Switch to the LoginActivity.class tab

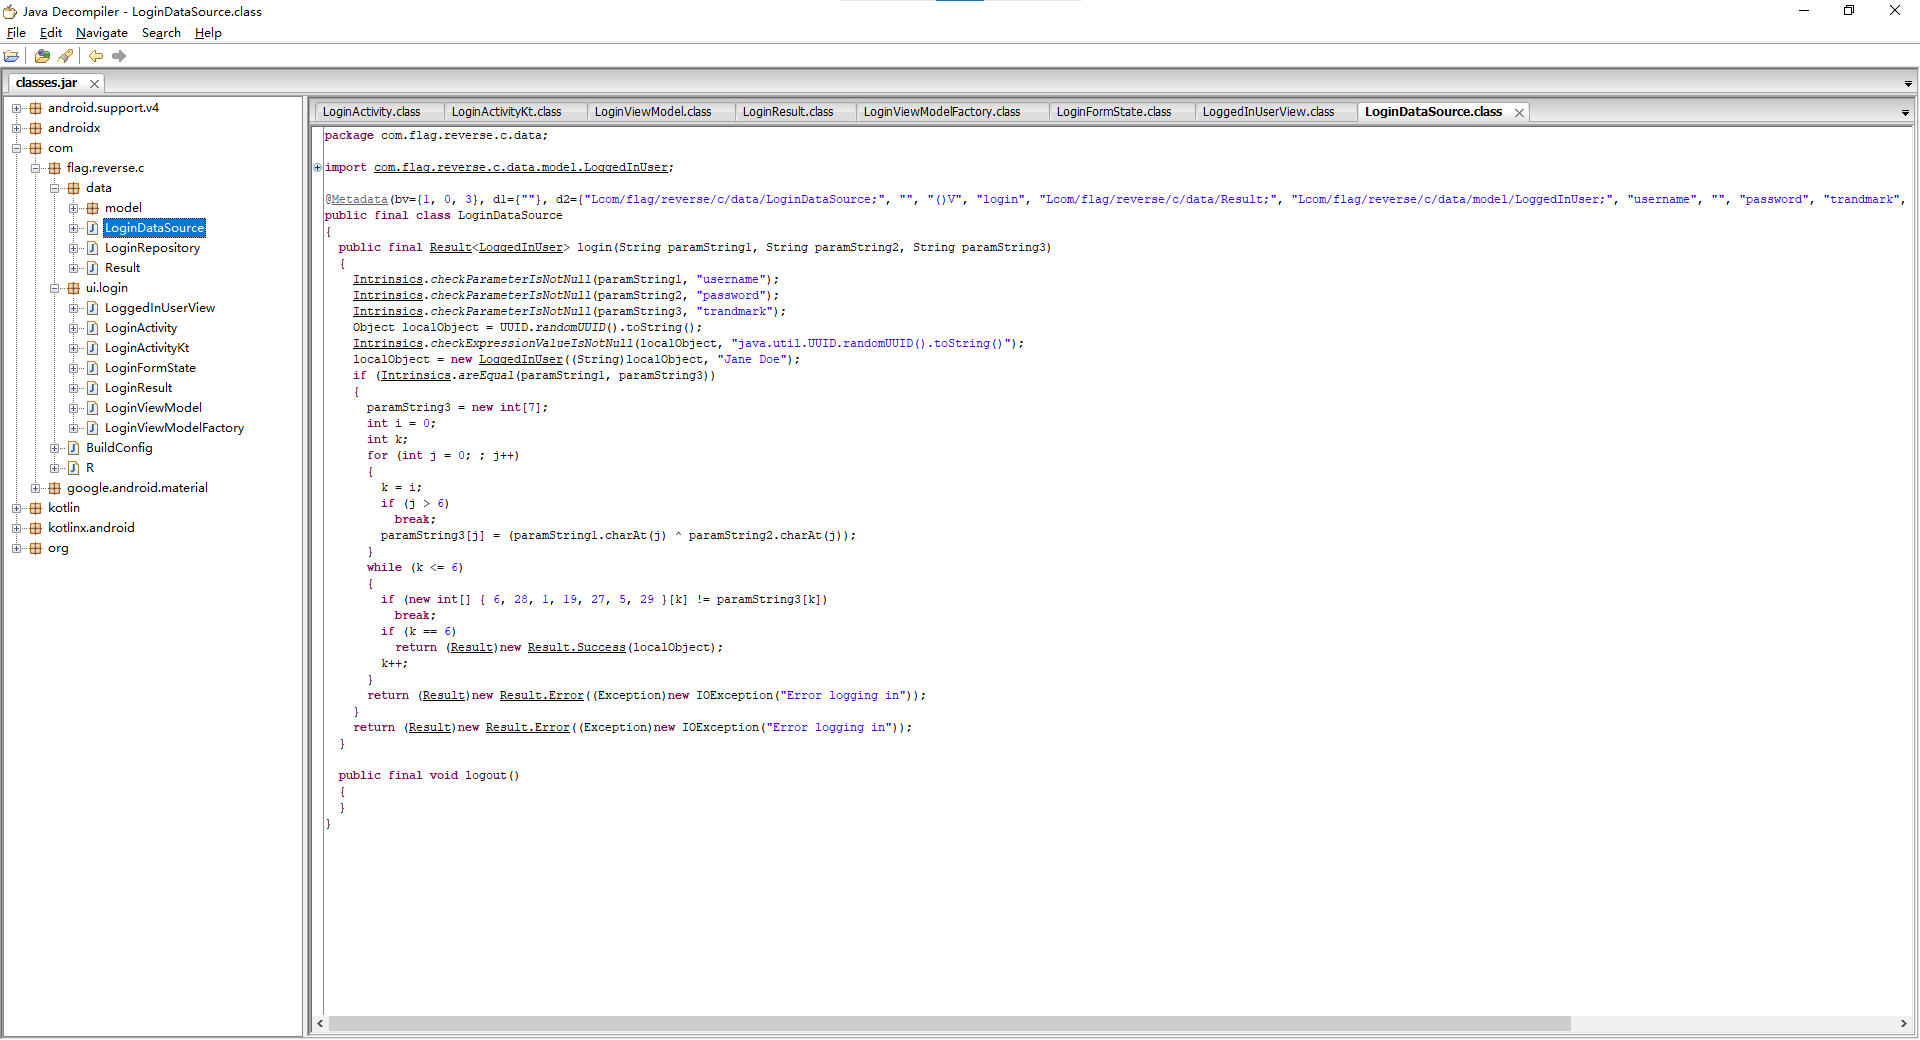pos(371,112)
